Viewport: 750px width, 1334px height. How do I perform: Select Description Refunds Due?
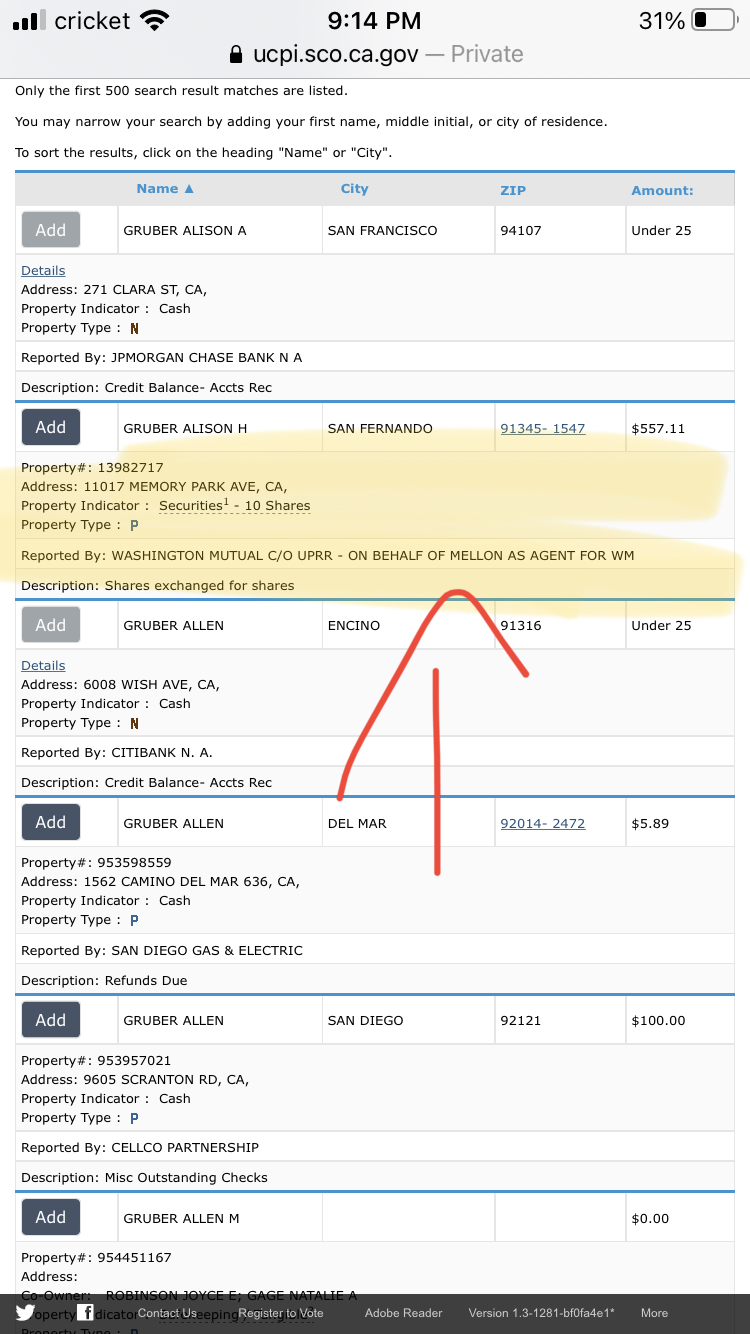[x=104, y=980]
